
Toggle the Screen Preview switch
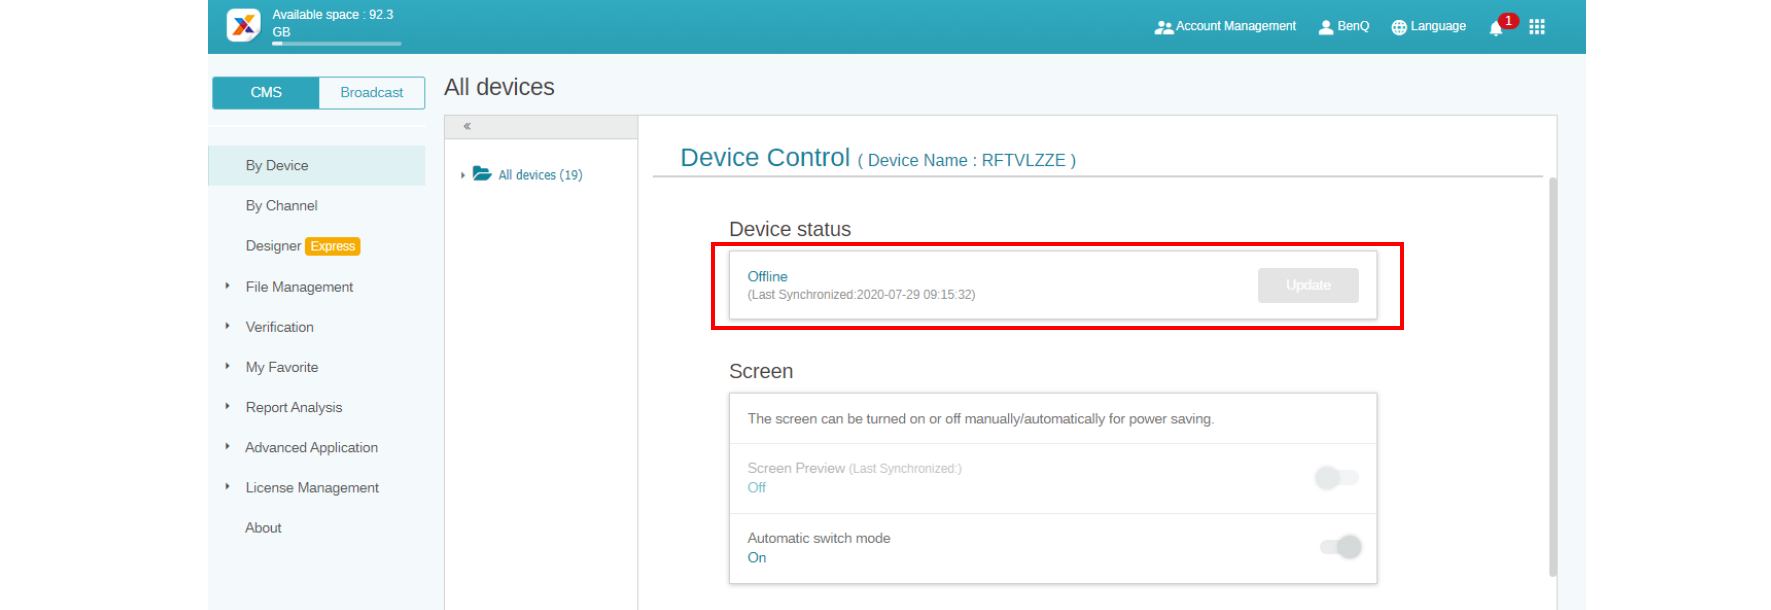click(1336, 478)
